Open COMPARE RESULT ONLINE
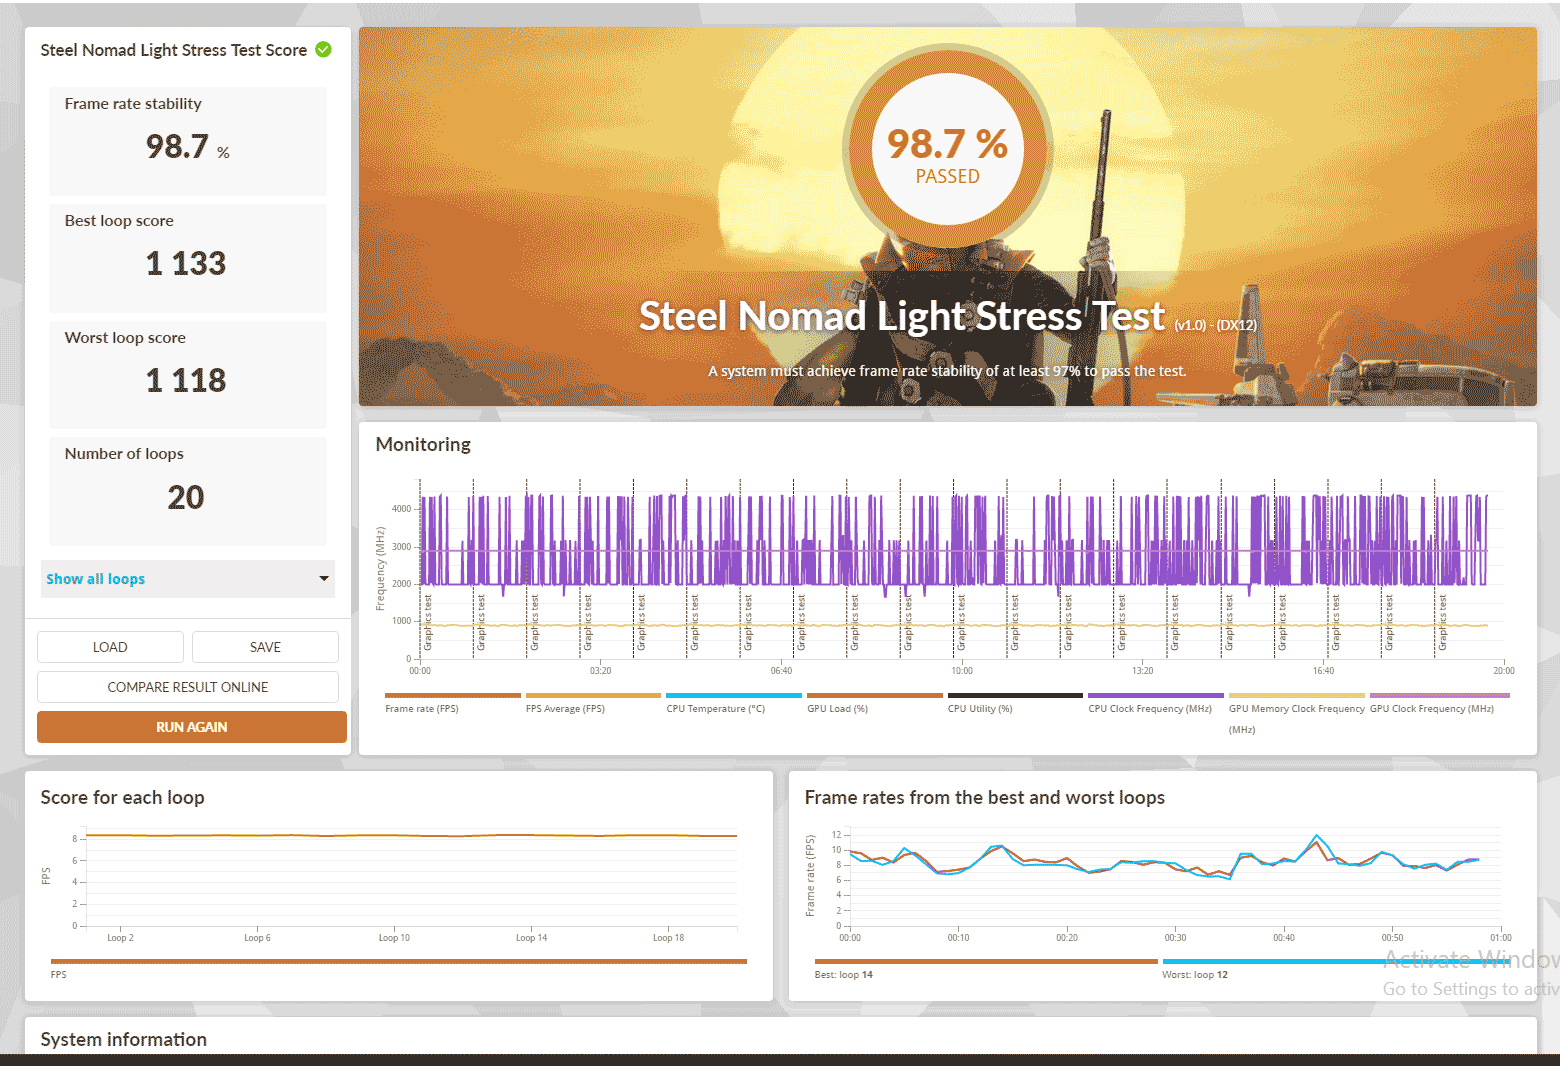 188,687
